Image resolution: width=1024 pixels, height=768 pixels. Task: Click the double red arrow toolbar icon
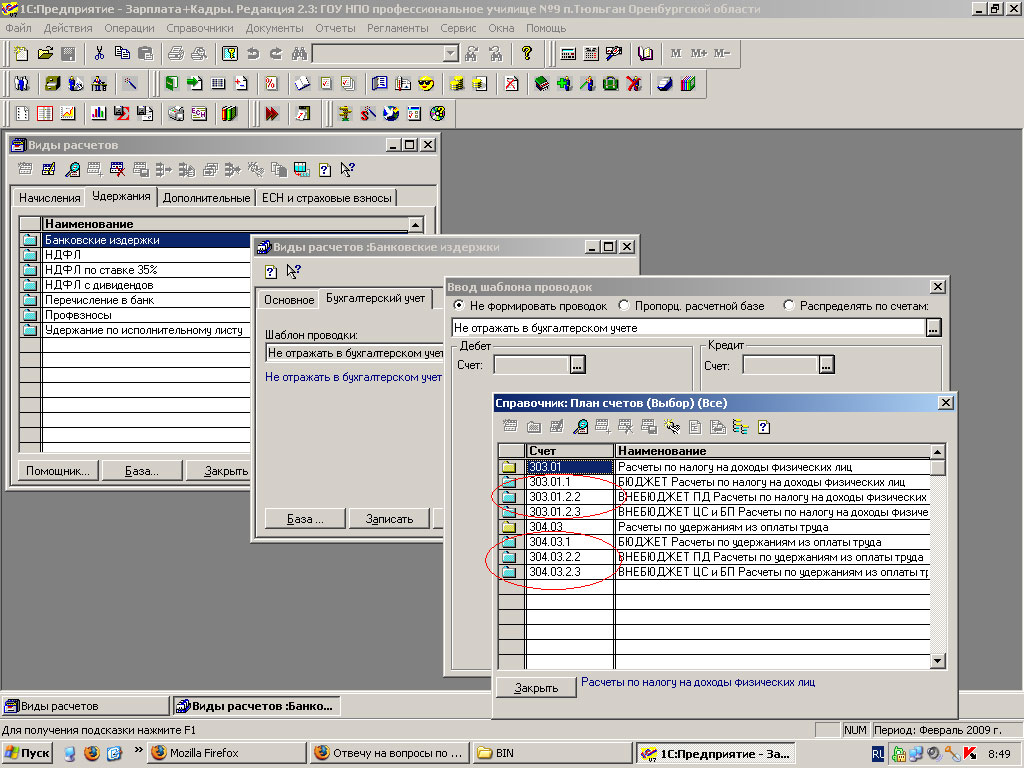[x=271, y=113]
